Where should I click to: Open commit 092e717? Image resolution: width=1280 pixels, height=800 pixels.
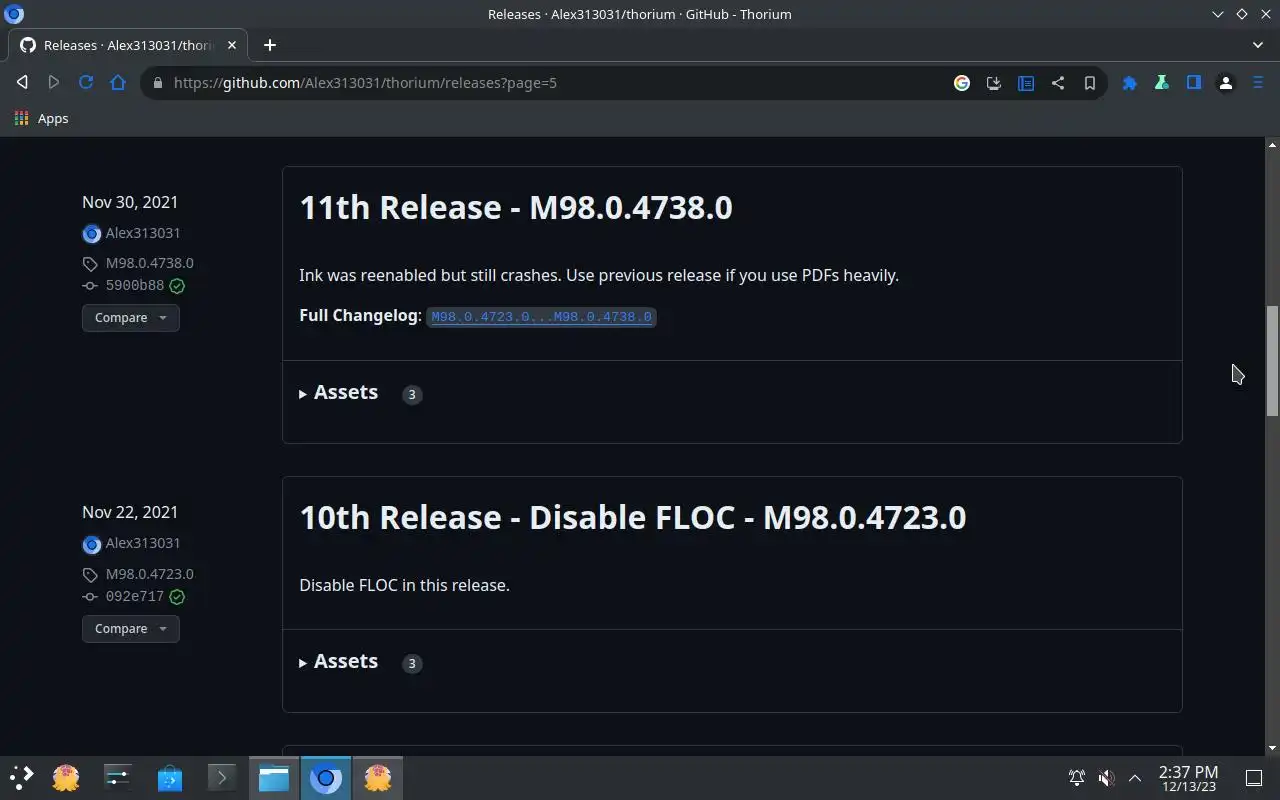(134, 597)
